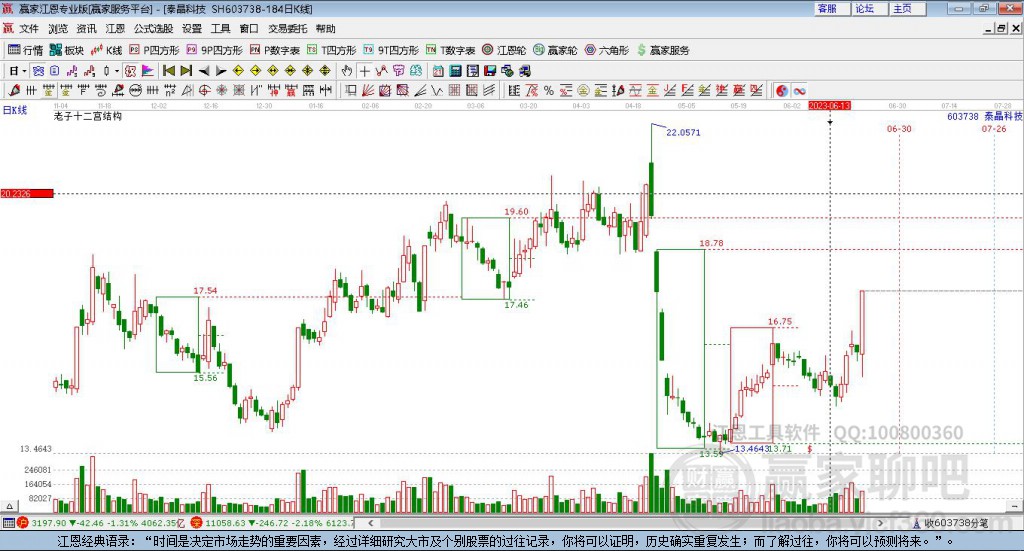
Task: Jump to first bar icon
Action: click(169, 71)
